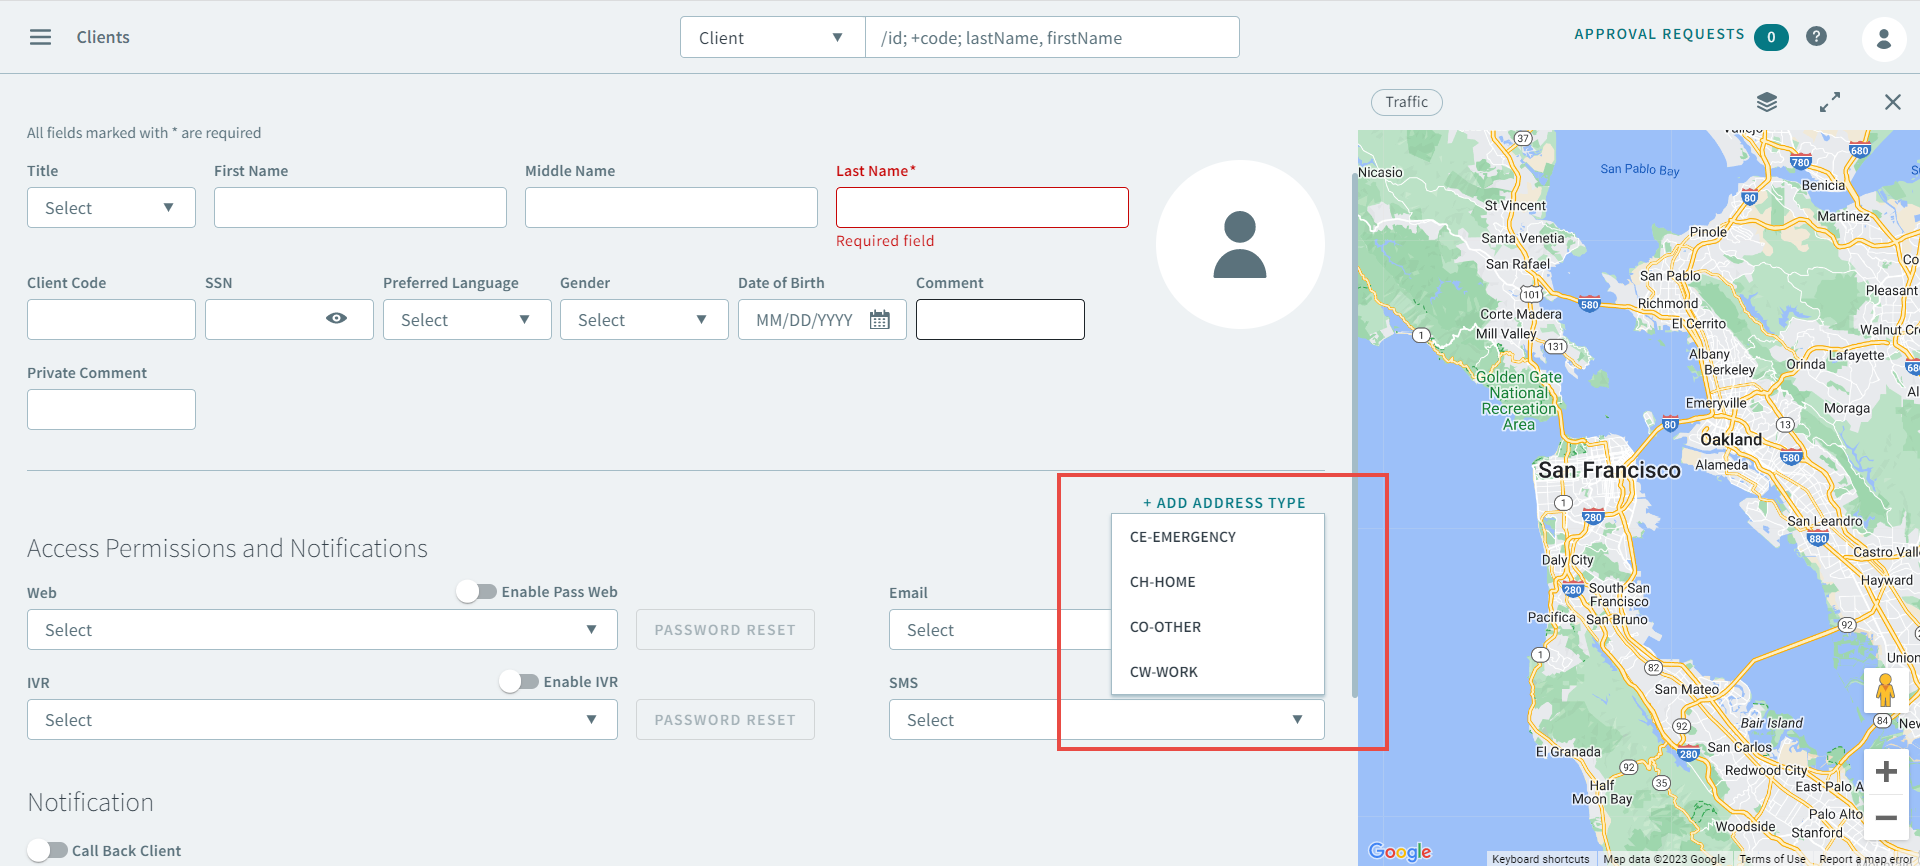Zoom out on the map
Viewport: 1920px width, 866px height.
coord(1886,818)
